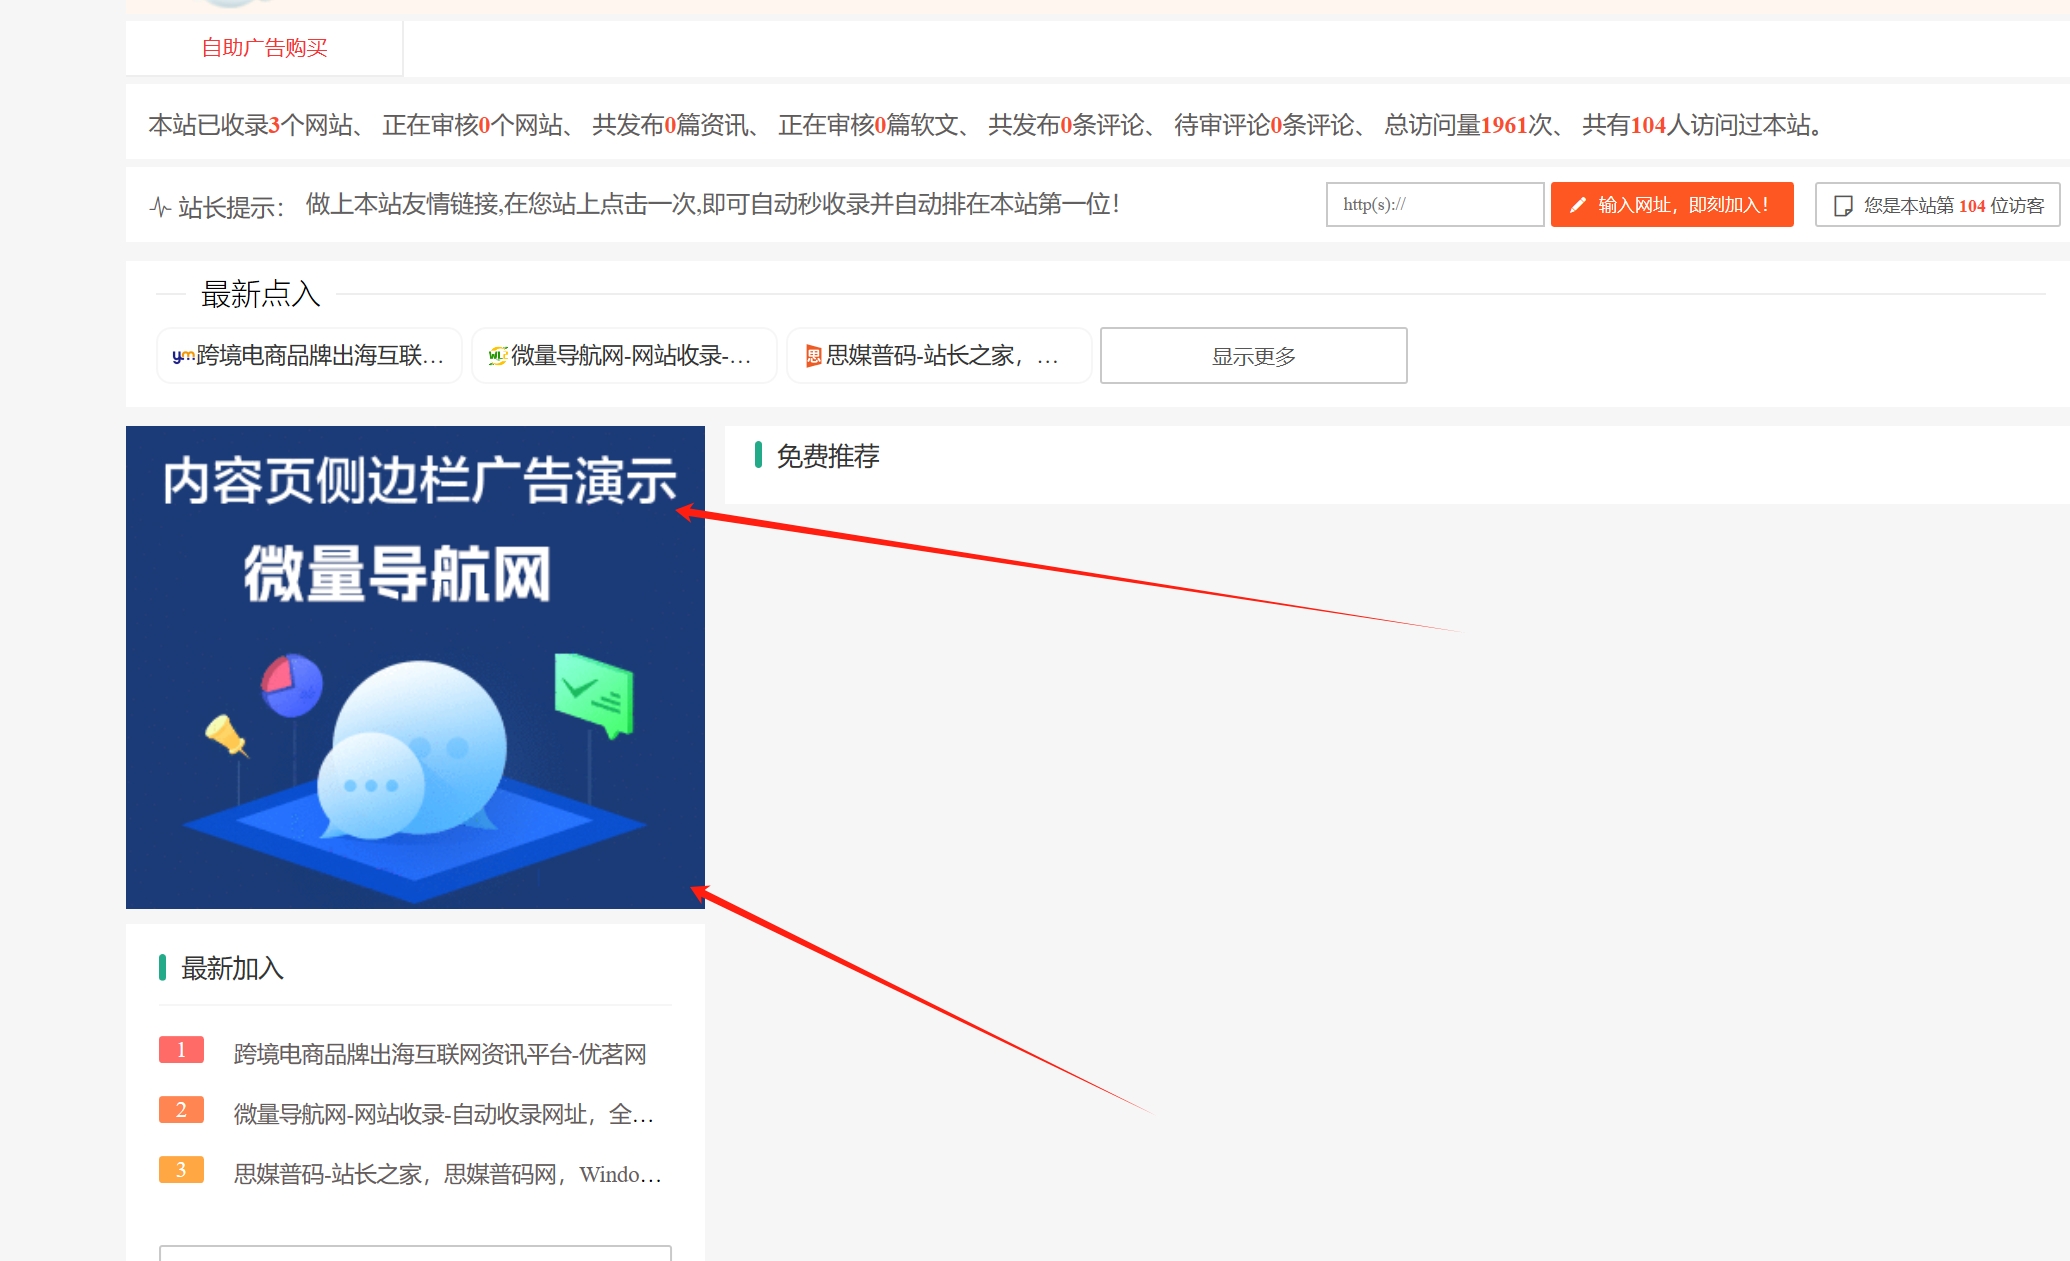The image size is (2070, 1261).
Task: Click the ym favicon of the 跨境电商 link
Action: pos(183,356)
